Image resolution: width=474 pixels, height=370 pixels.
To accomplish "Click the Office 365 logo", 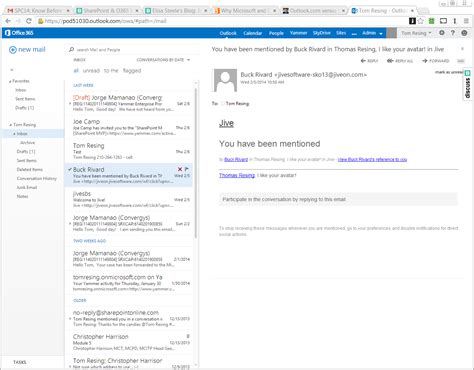I will pyautogui.click(x=19, y=33).
